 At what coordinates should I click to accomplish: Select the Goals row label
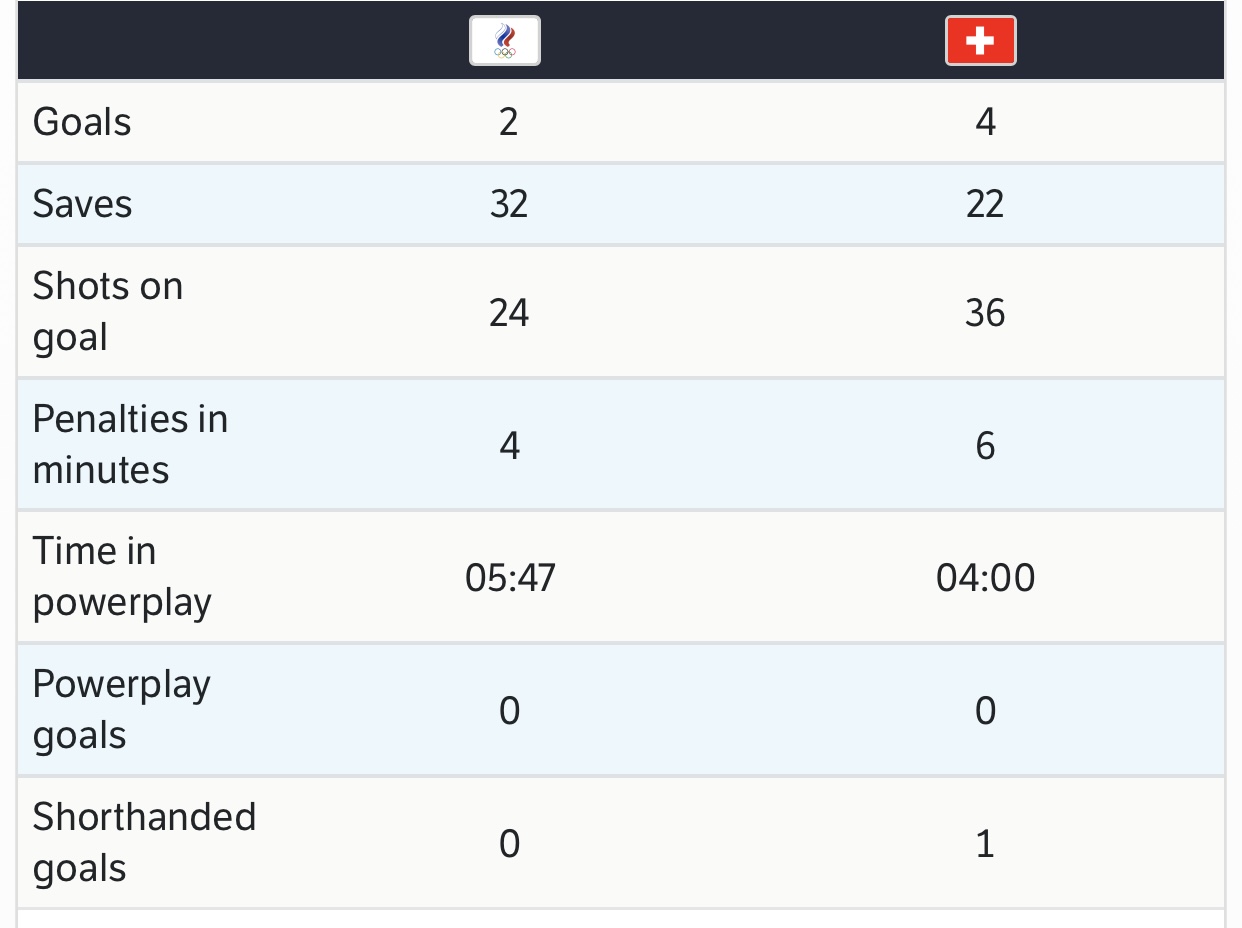click(82, 122)
